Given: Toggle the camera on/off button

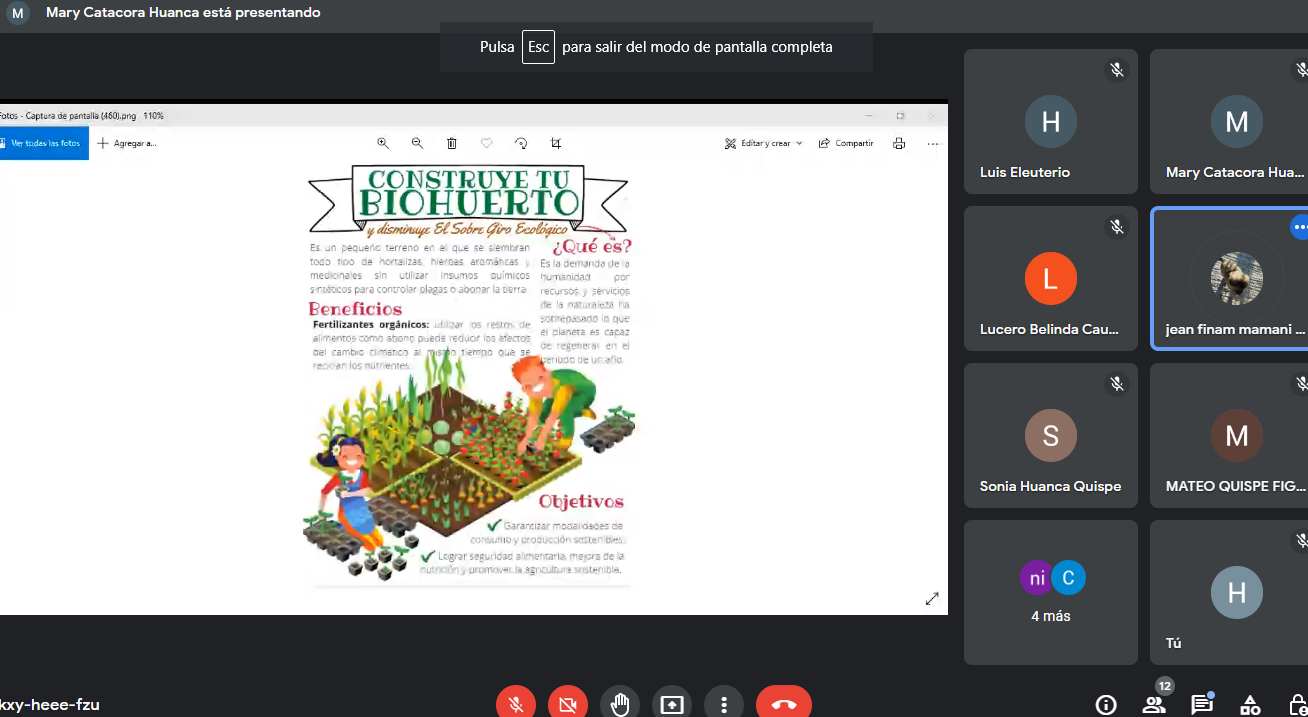Looking at the screenshot, I should click(568, 704).
